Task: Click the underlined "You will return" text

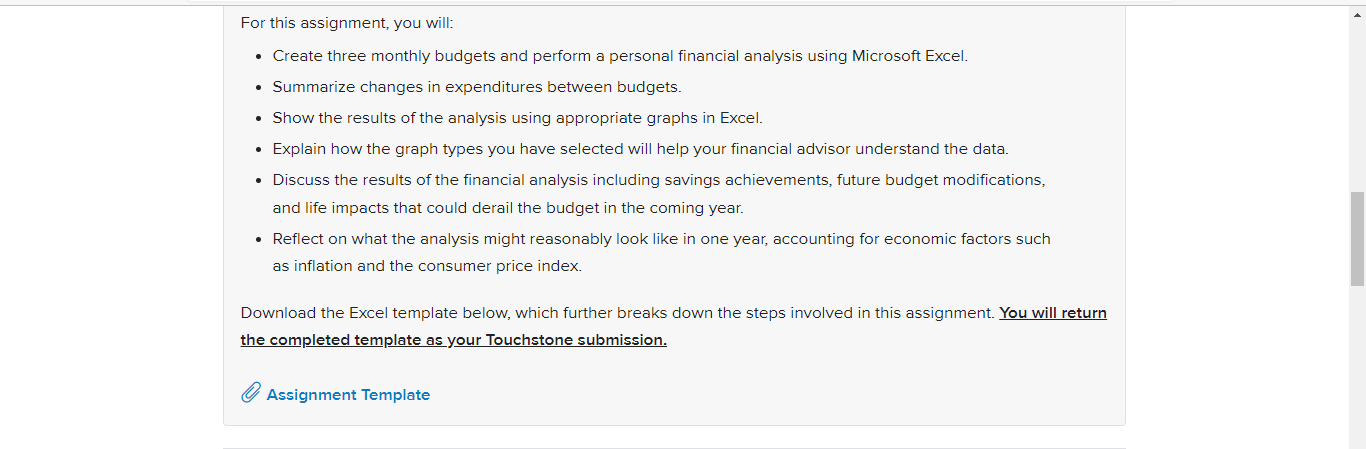Action: coord(1053,312)
